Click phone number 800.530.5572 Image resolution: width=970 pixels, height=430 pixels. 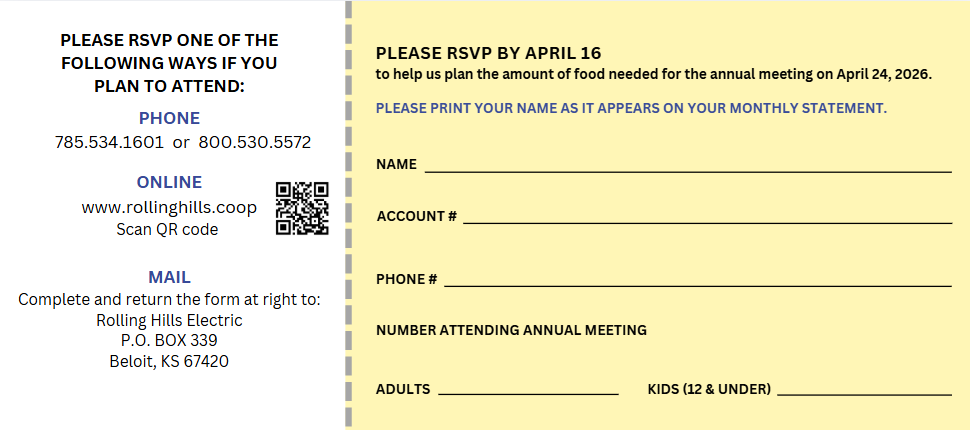[x=255, y=142]
